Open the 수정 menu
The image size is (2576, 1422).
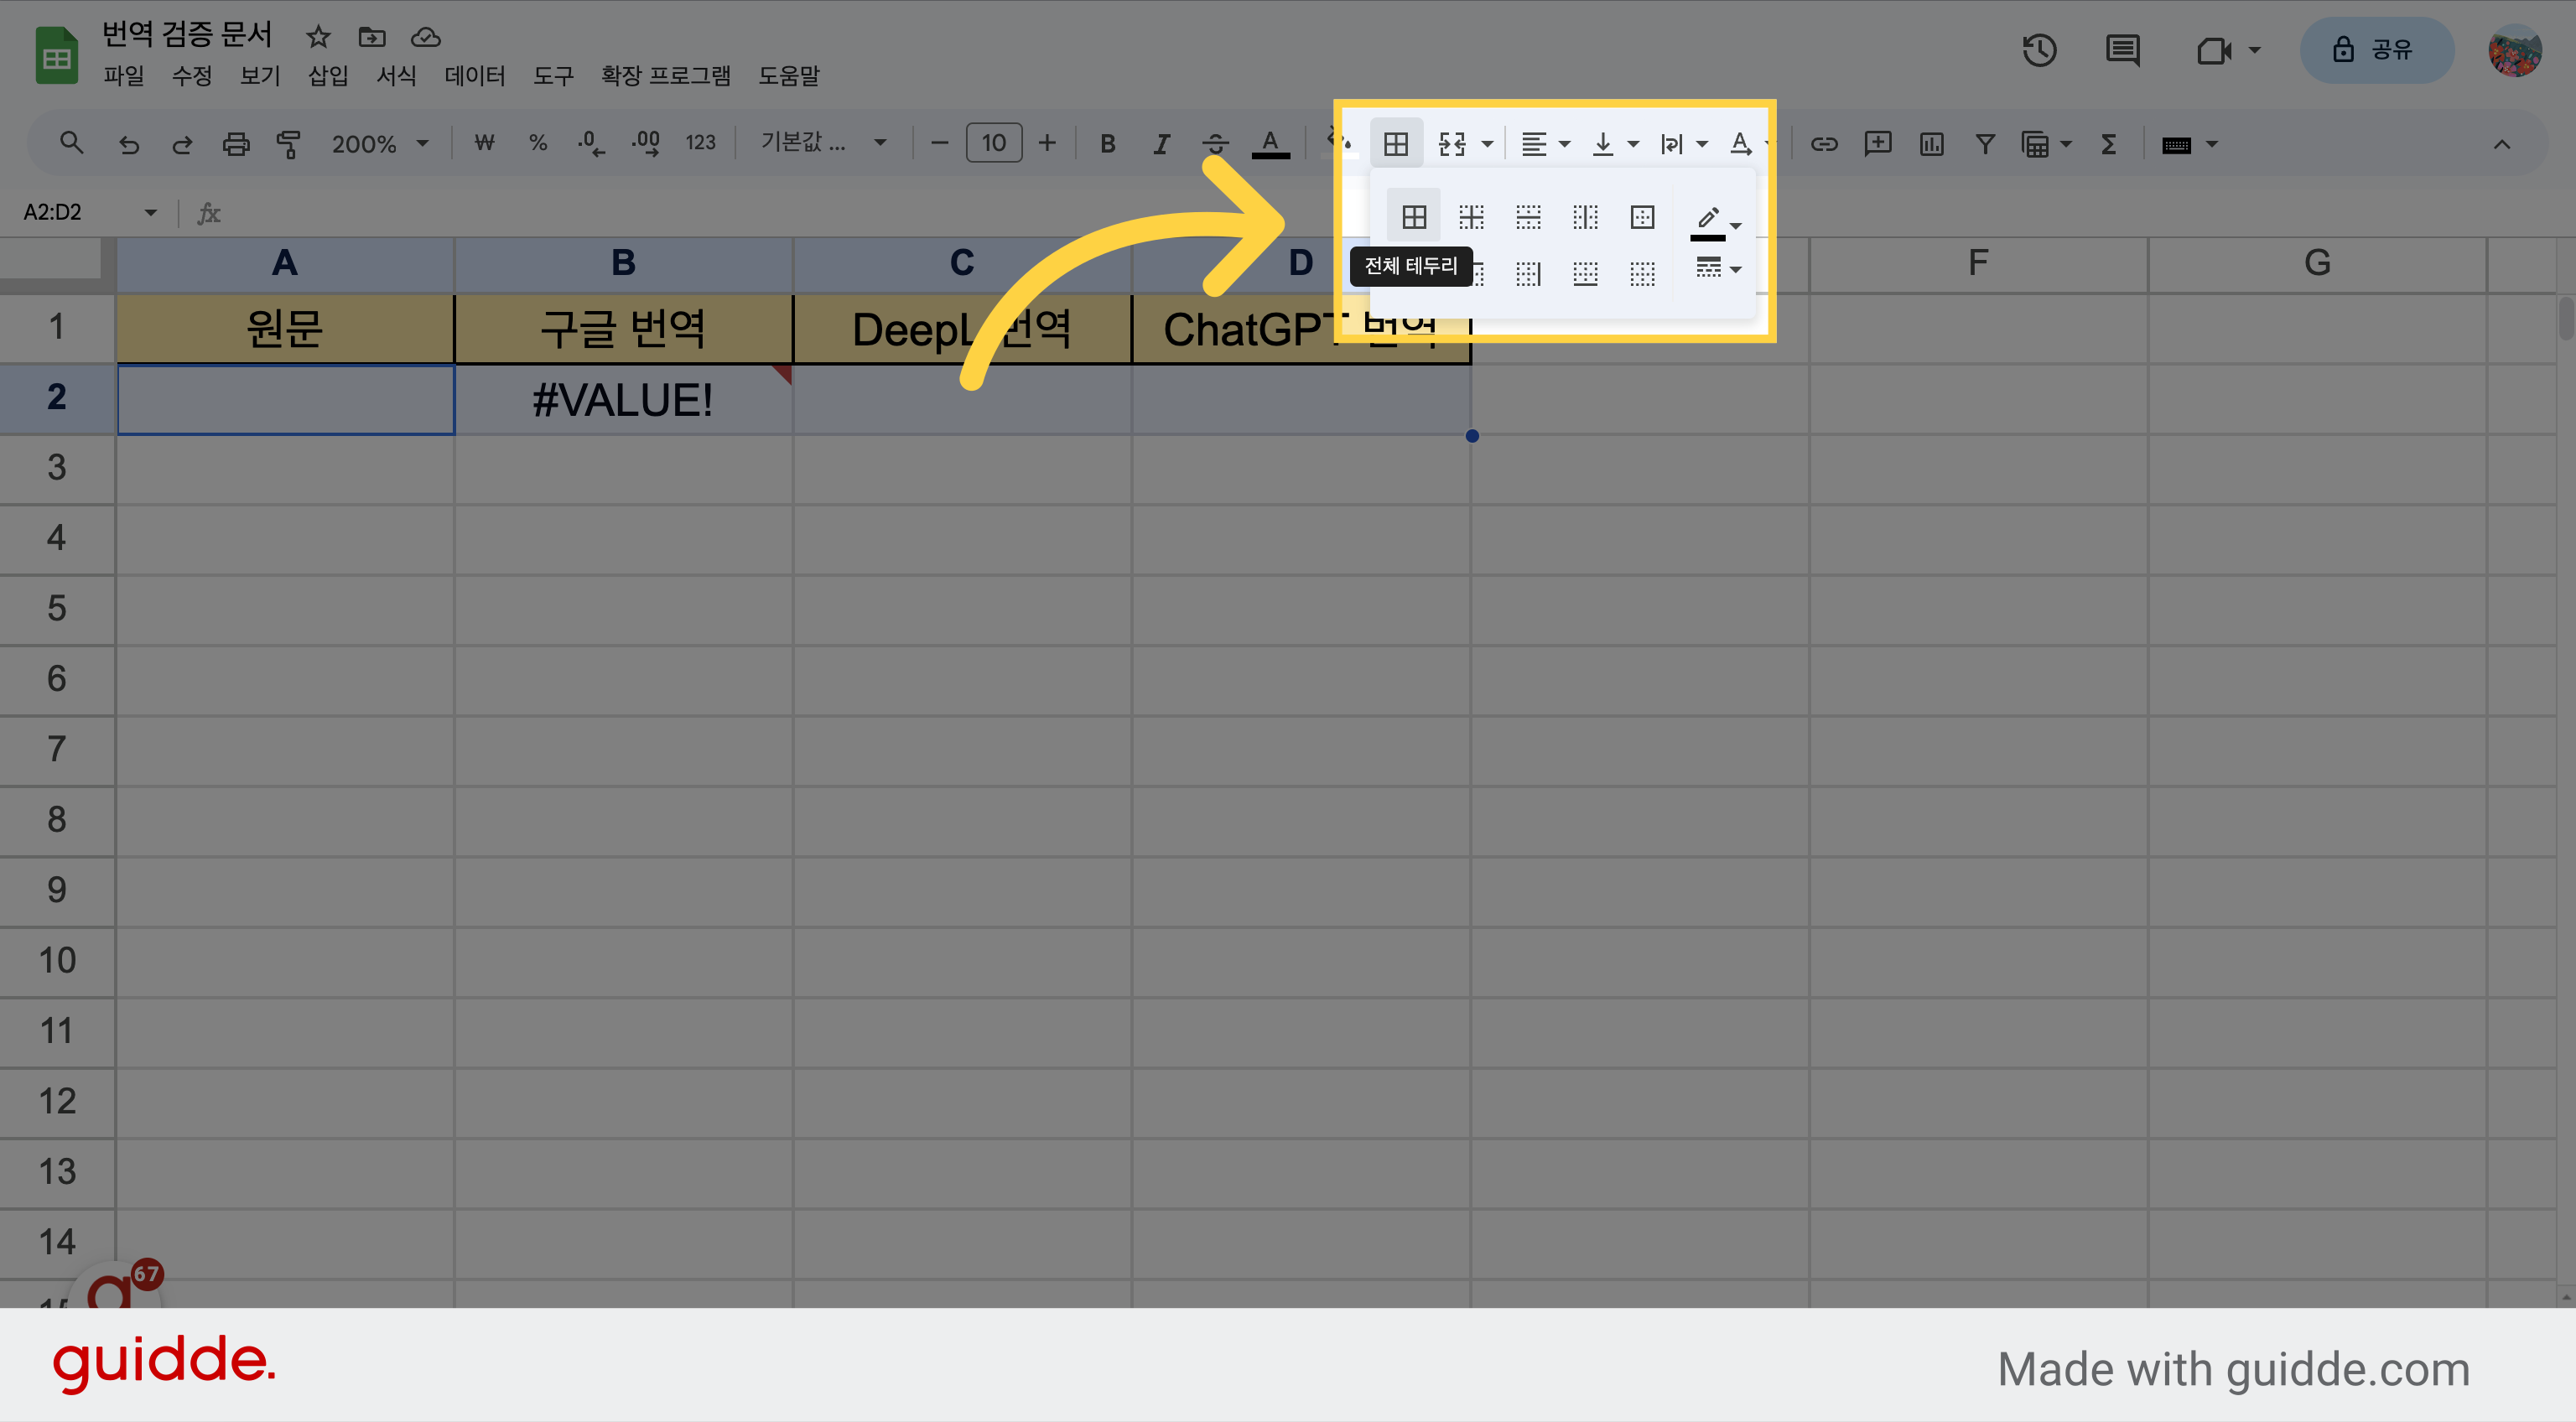coord(192,76)
